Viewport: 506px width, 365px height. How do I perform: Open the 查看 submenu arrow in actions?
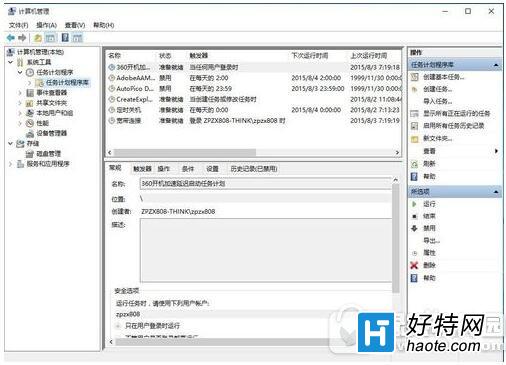pyautogui.click(x=496, y=151)
